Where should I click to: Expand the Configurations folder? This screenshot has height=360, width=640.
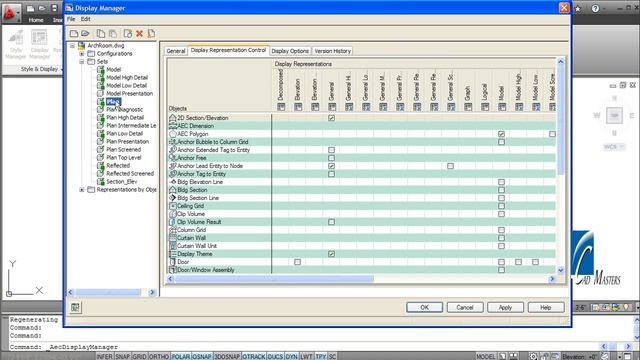[82, 53]
